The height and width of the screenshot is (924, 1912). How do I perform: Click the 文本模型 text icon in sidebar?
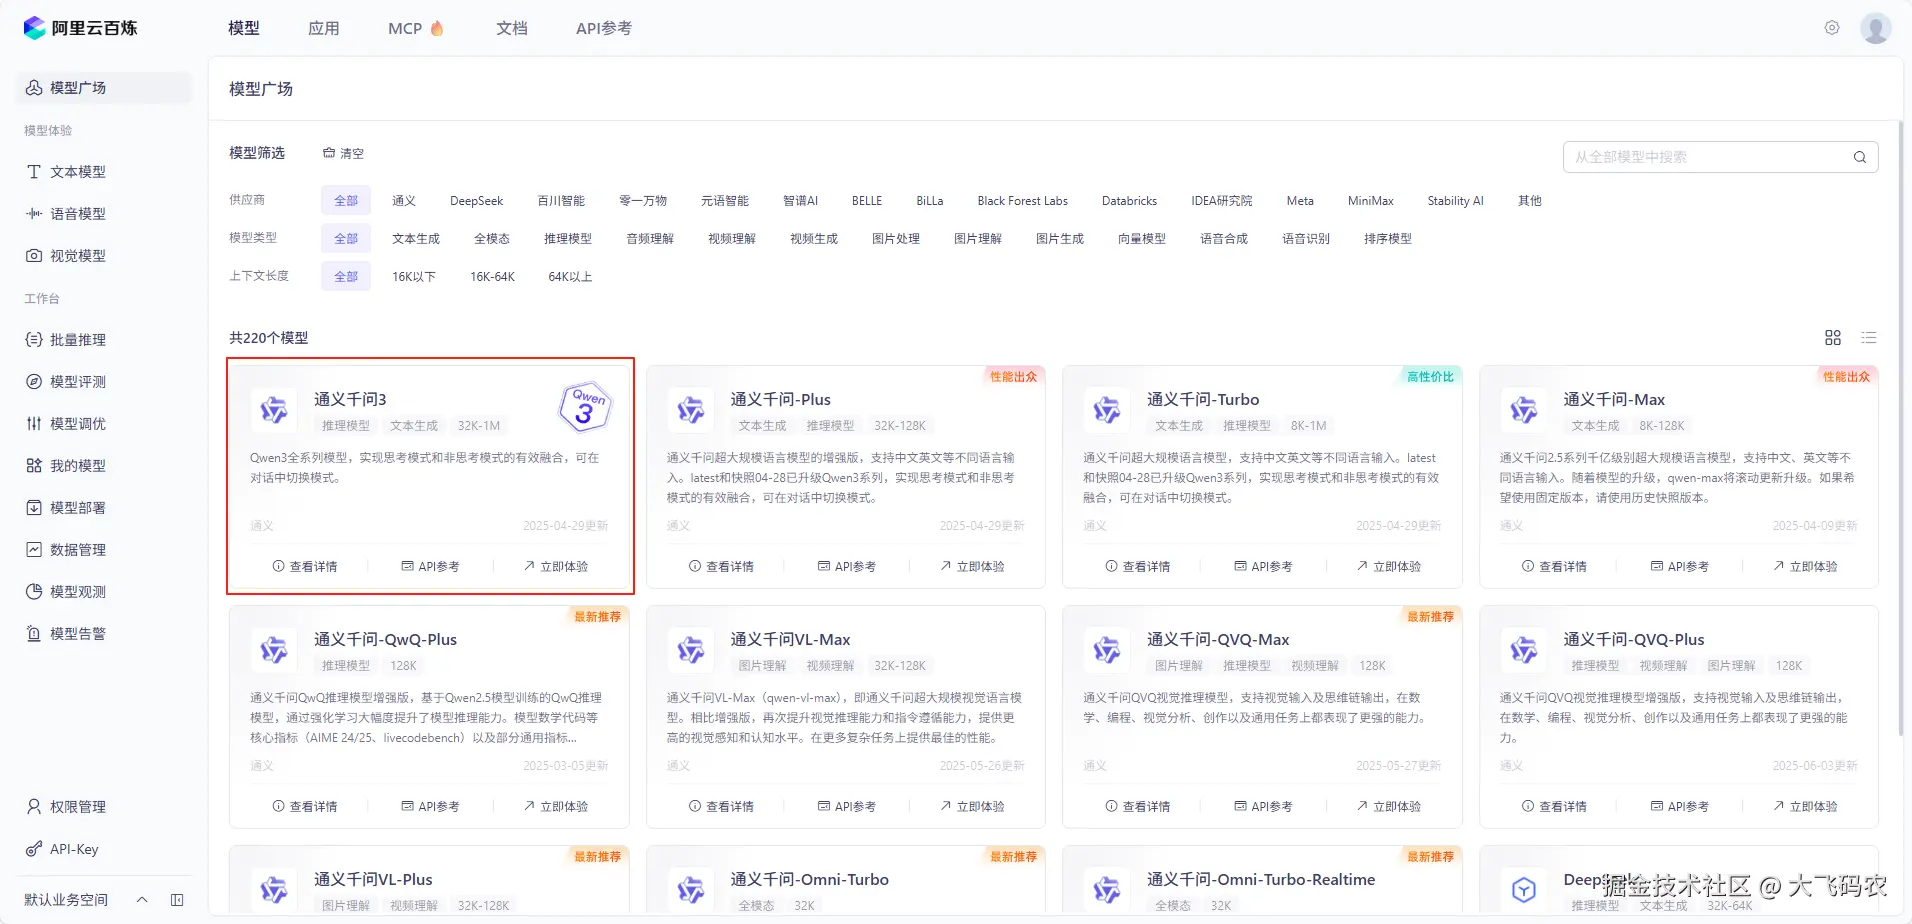pyautogui.click(x=34, y=172)
